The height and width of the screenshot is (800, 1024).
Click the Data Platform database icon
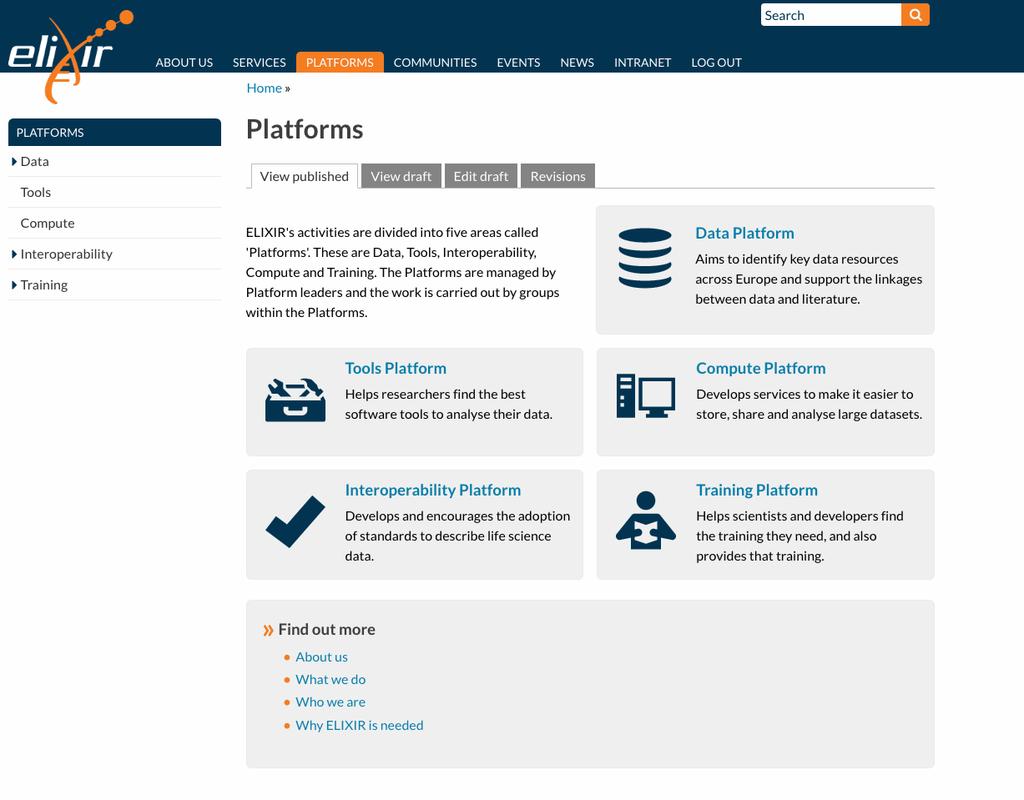click(645, 258)
